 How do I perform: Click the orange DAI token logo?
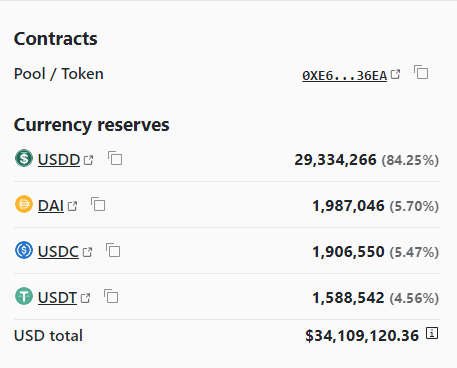[24, 204]
